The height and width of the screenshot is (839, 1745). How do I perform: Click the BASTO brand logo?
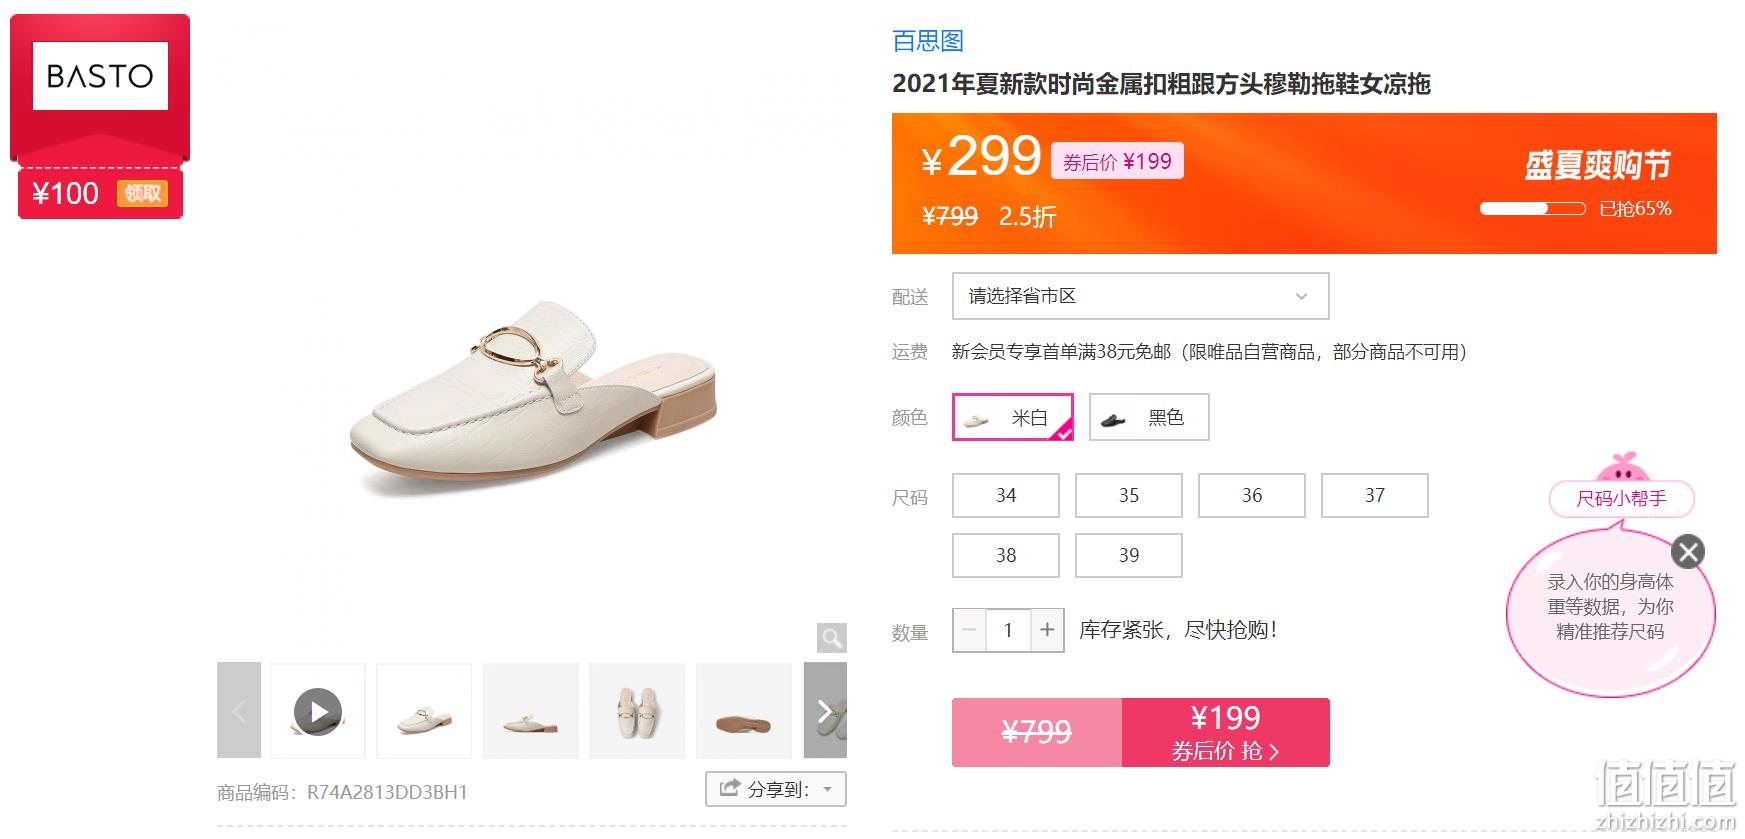click(x=100, y=76)
